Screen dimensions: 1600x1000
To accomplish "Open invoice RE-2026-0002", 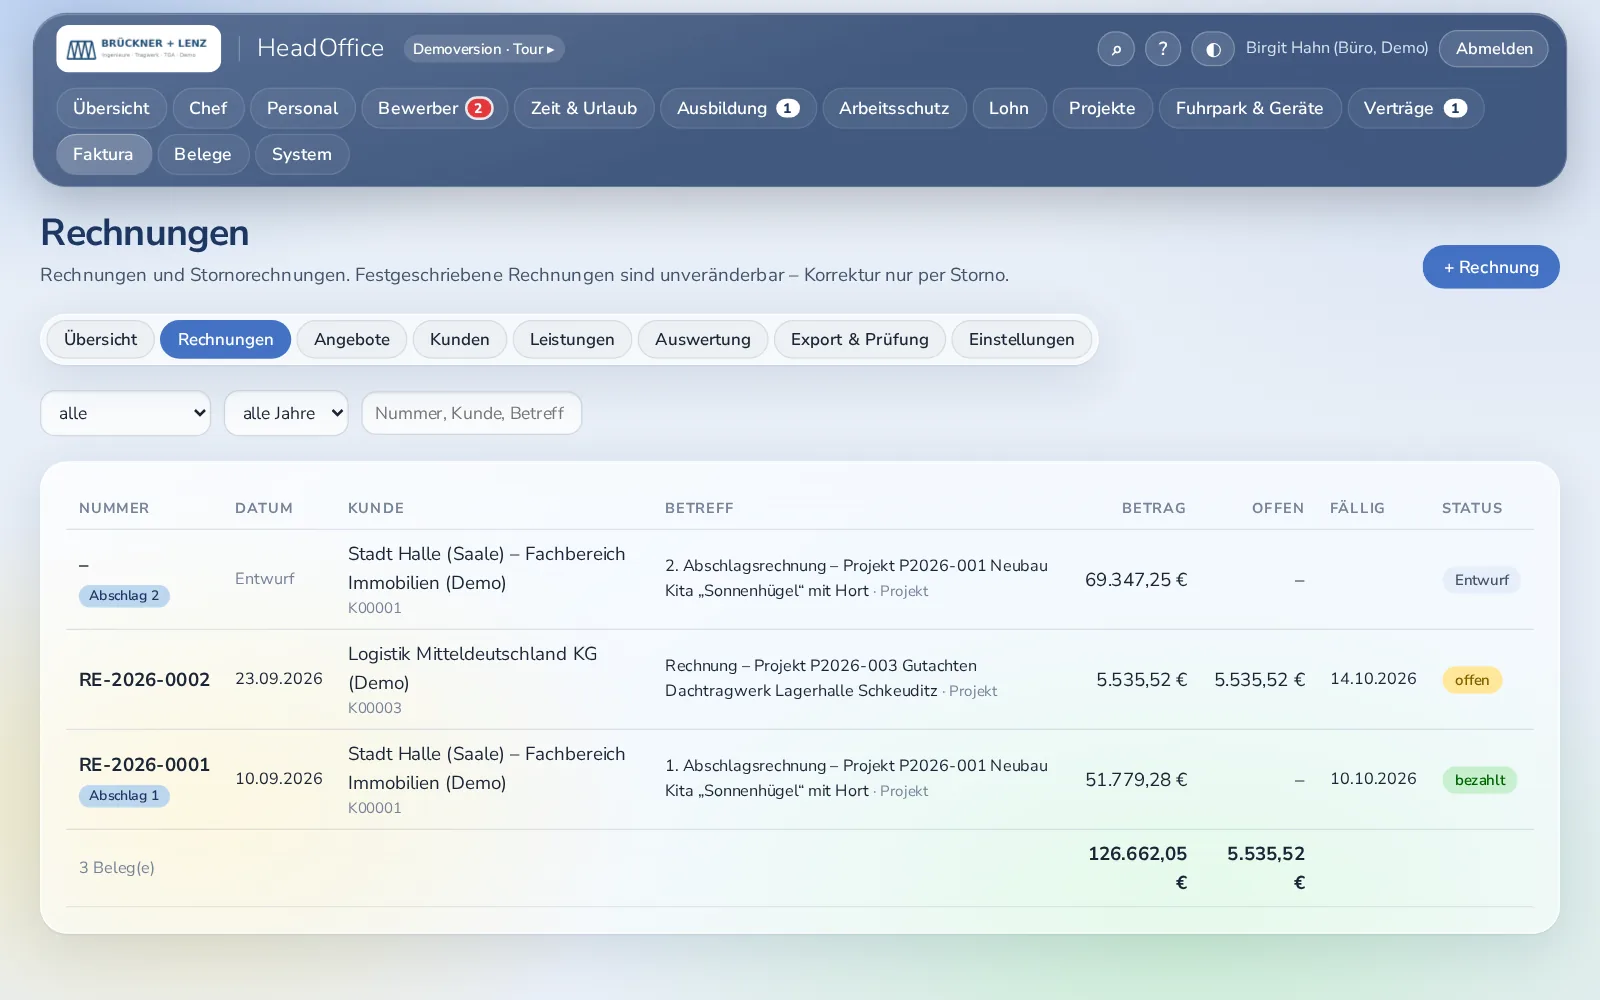I will (144, 679).
